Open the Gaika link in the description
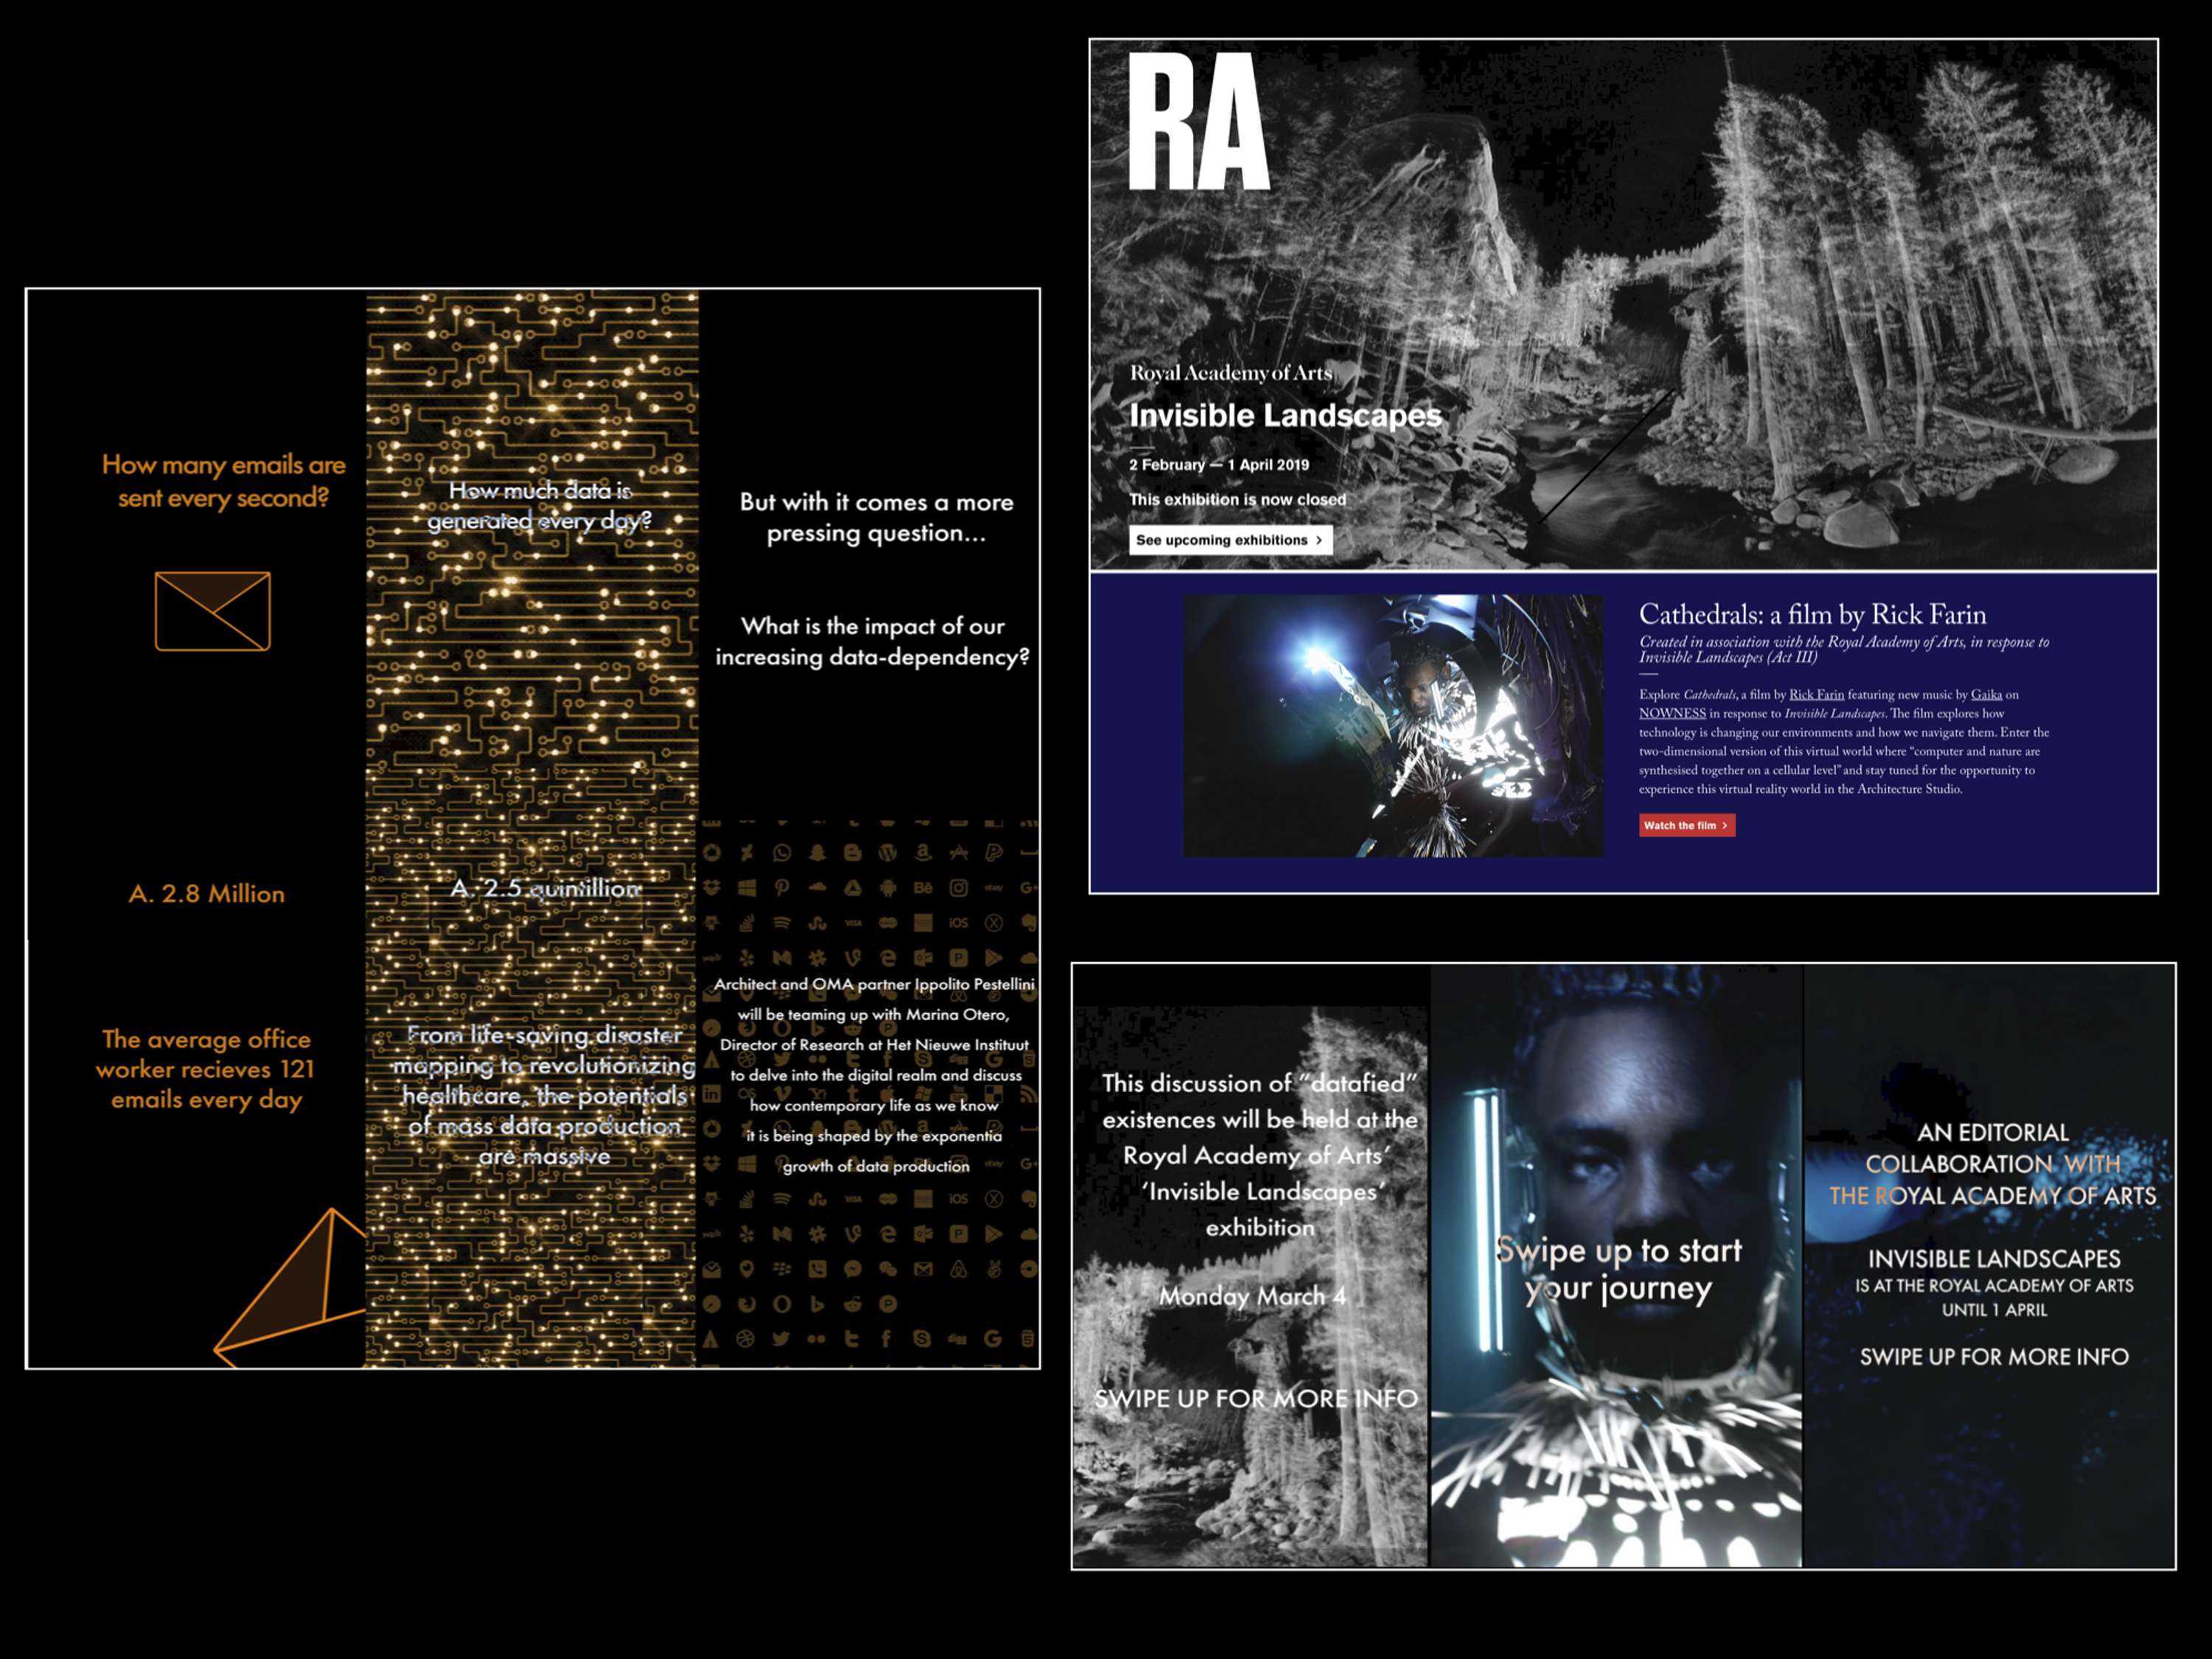The width and height of the screenshot is (2212, 1659). [x=1986, y=694]
